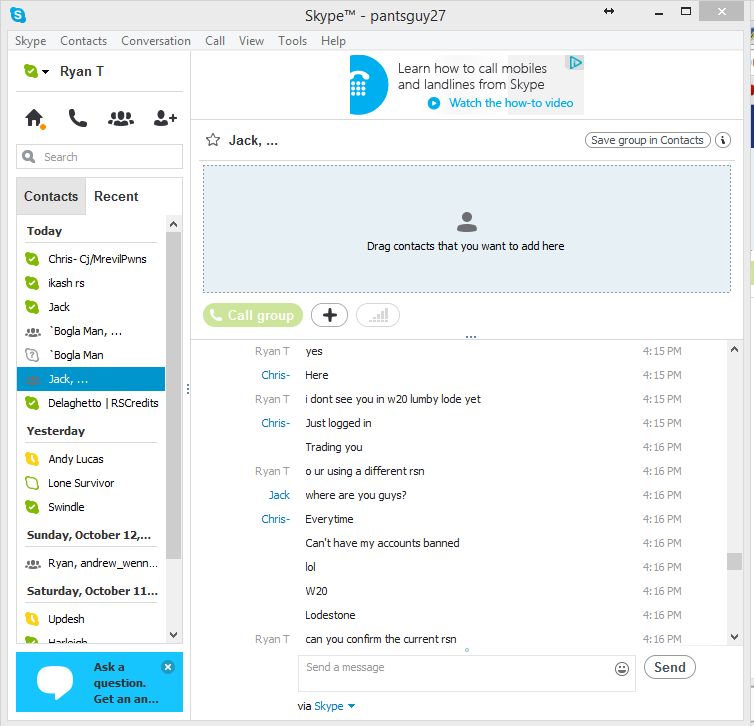Screen dimensions: 754x726
Task: Open the status dropdown next to Ryan T
Action: 46,72
